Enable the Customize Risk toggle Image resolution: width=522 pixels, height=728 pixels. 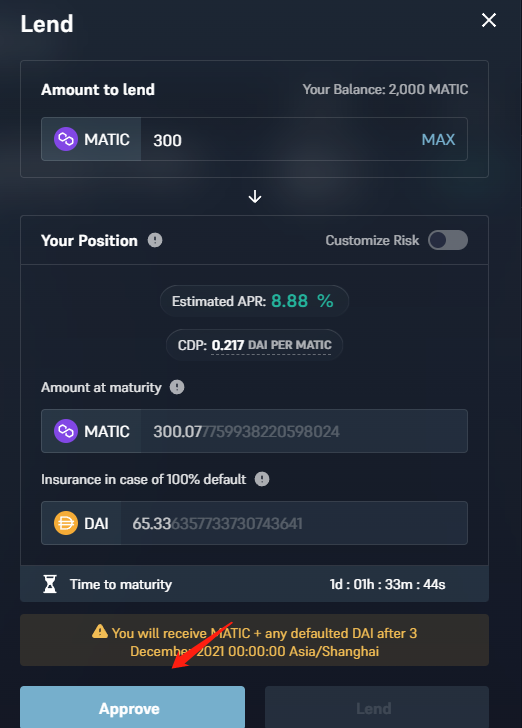pyautogui.click(x=448, y=240)
